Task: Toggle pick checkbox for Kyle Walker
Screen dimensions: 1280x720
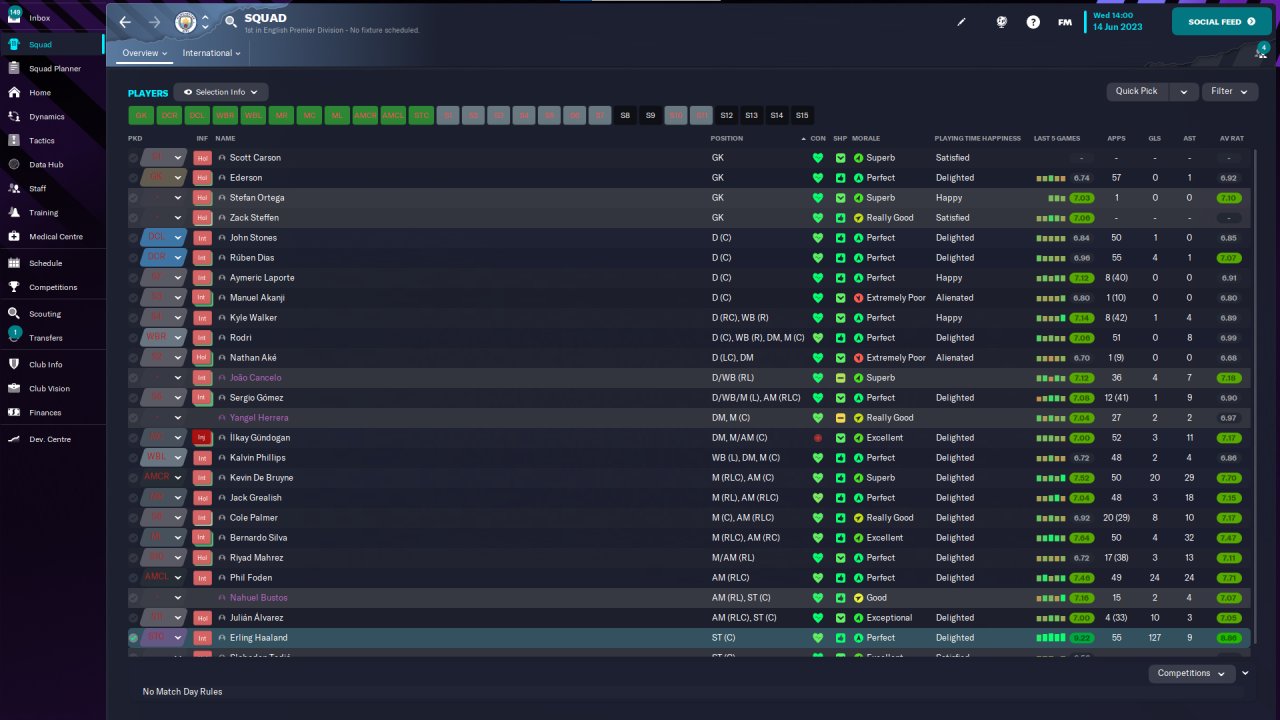Action: (134, 318)
